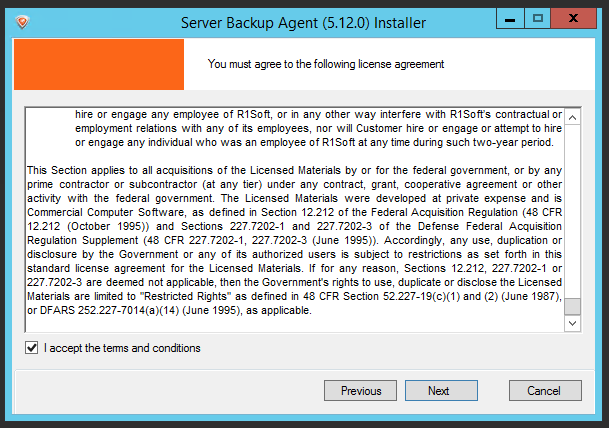Cancel the installation
Screen dimensions: 609x428
pyautogui.click(x=543, y=391)
